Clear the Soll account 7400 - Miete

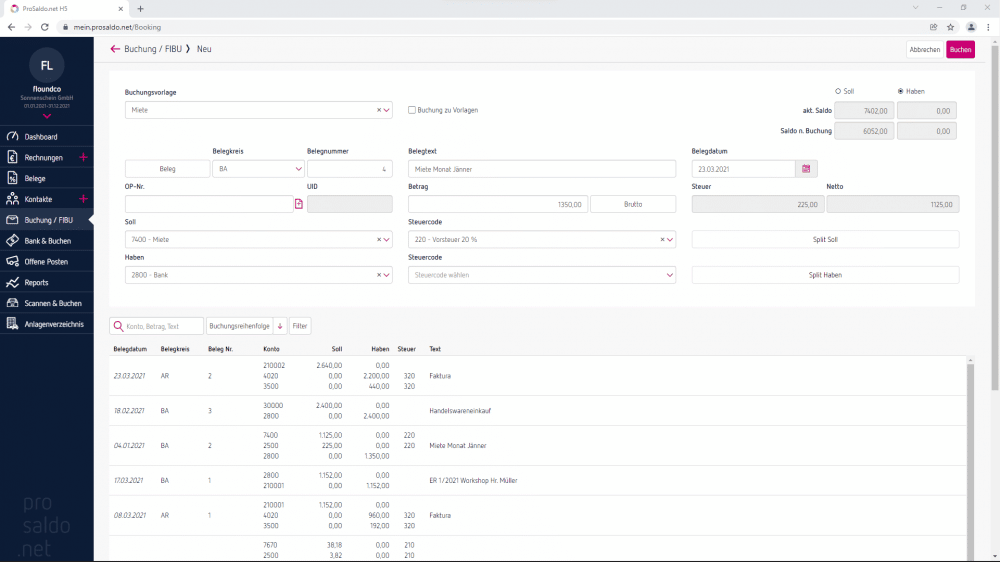(379, 240)
